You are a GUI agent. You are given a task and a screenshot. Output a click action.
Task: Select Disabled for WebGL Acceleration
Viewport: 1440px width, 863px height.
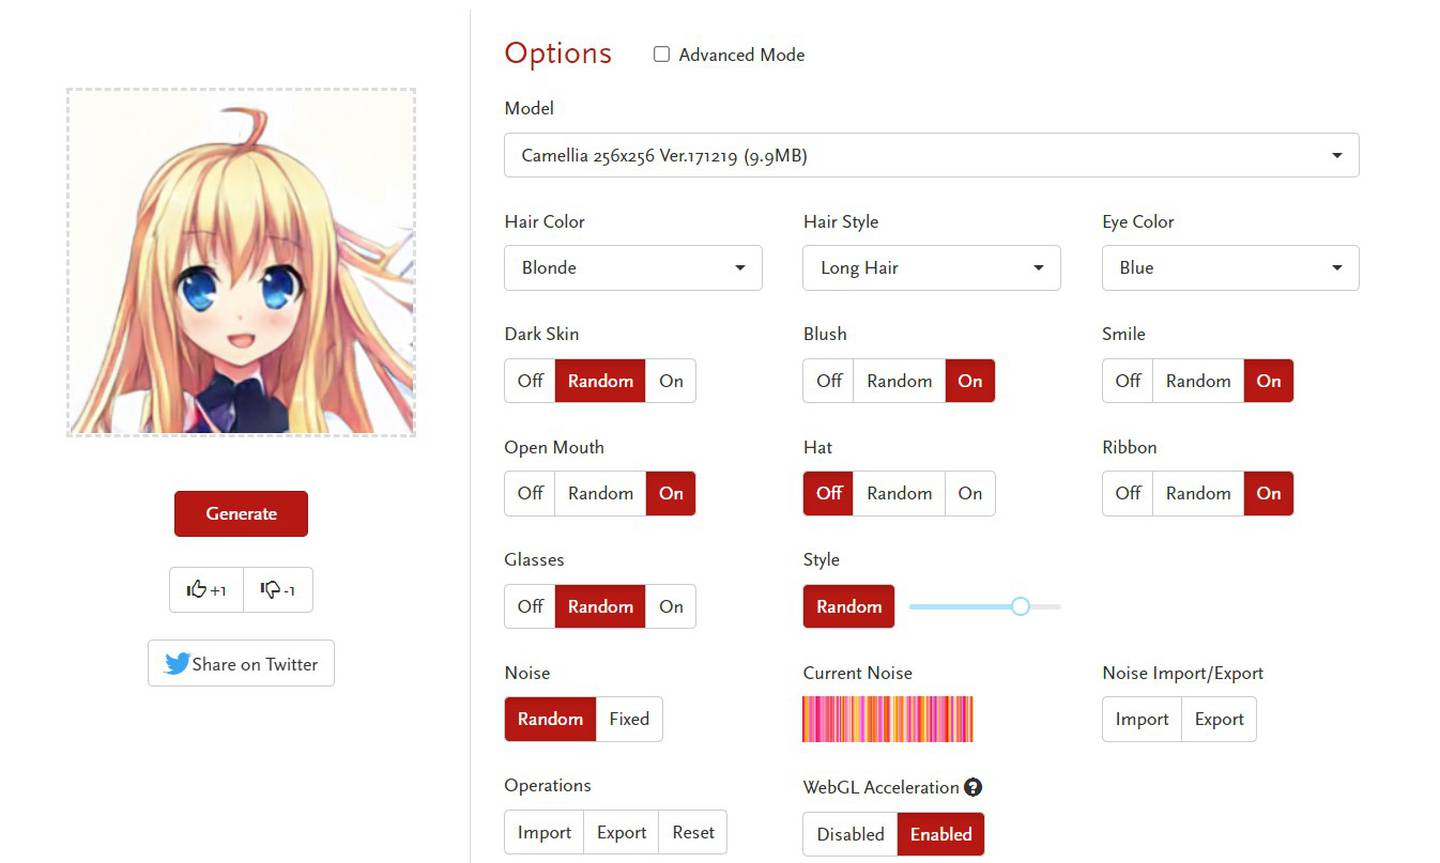(x=850, y=834)
